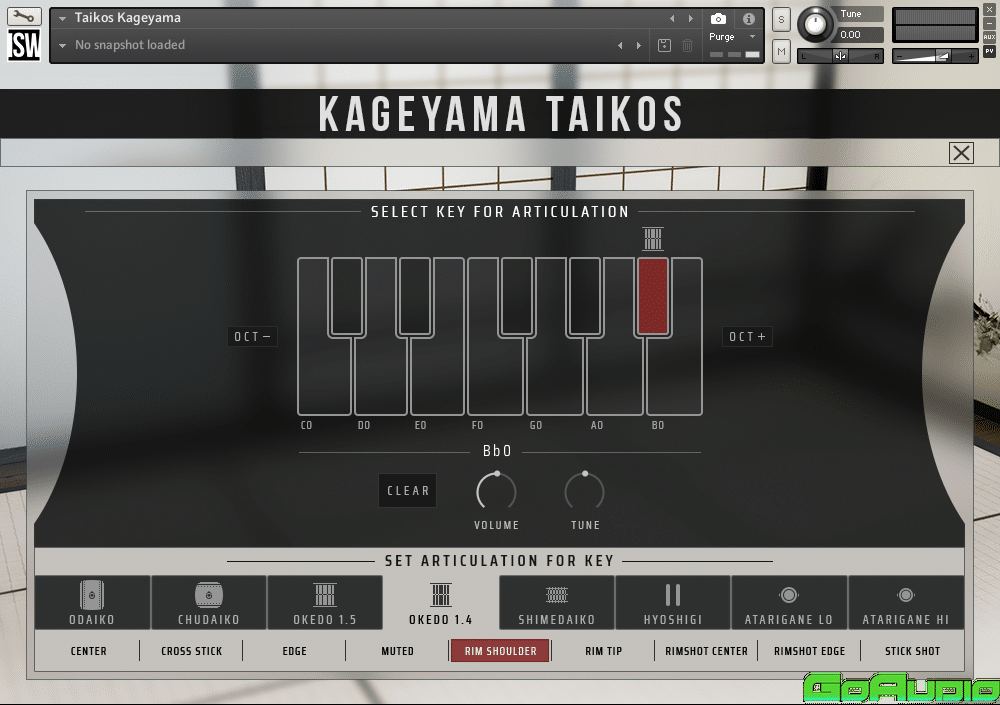The image size is (1000, 705).
Task: Click the tune value field showing 0.00
Action: pos(860,34)
